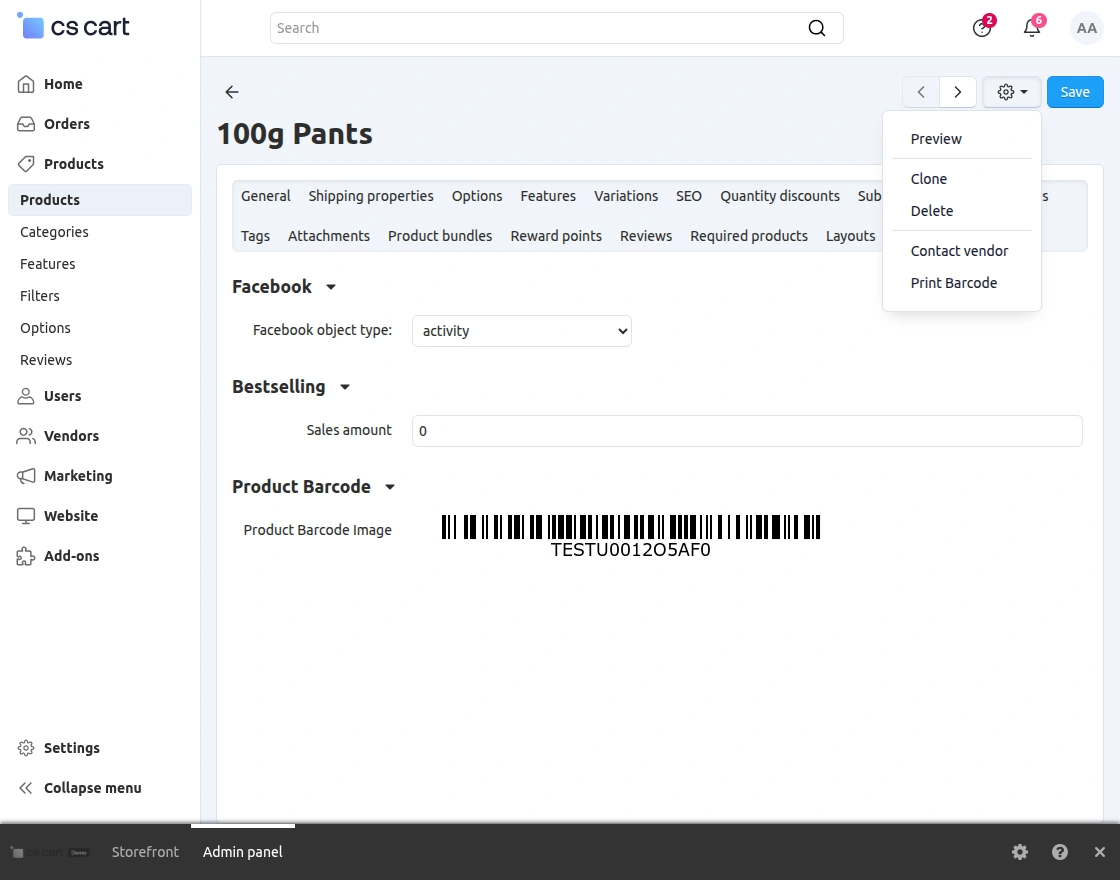1120x880 pixels.
Task: Click bottom bar question mark help icon
Action: (1060, 852)
